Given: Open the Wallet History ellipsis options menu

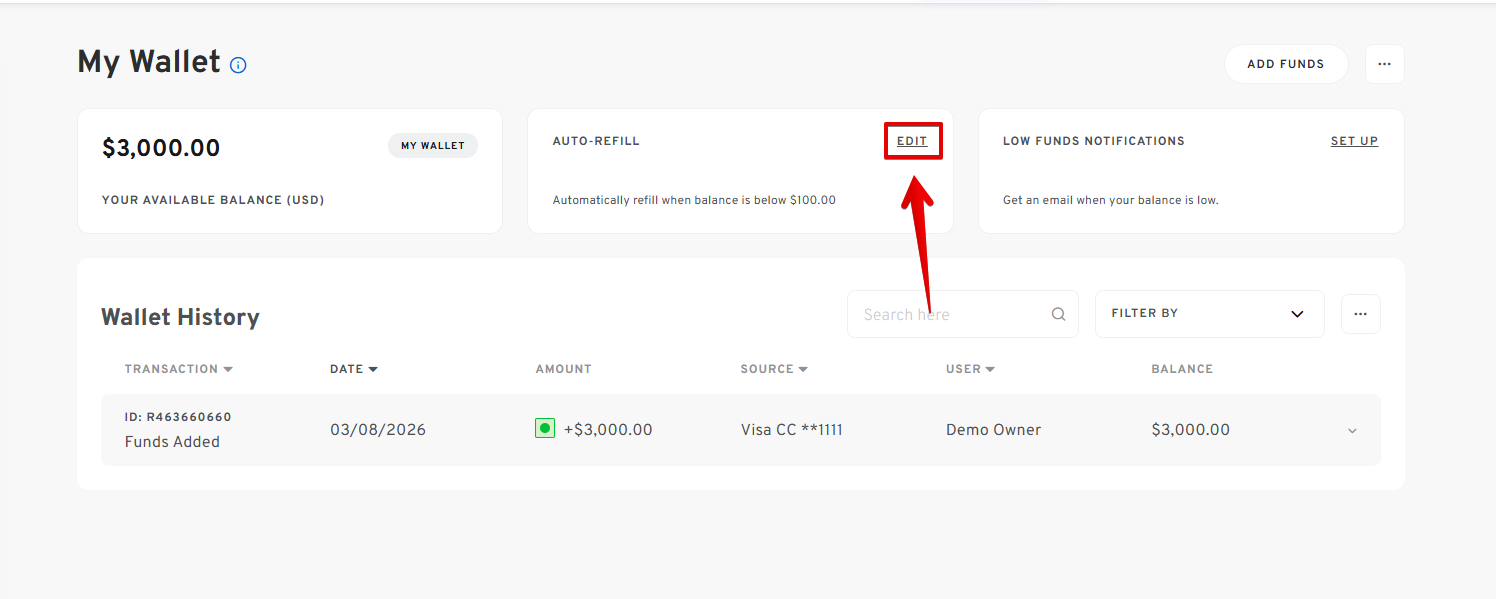Looking at the screenshot, I should click(1360, 314).
